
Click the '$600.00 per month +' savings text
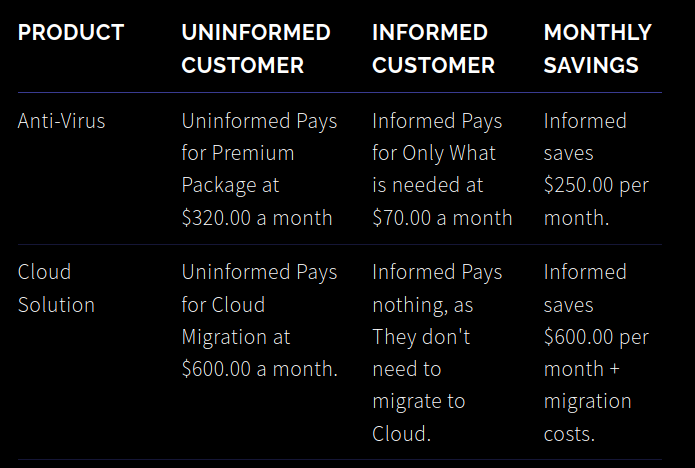[596, 353]
